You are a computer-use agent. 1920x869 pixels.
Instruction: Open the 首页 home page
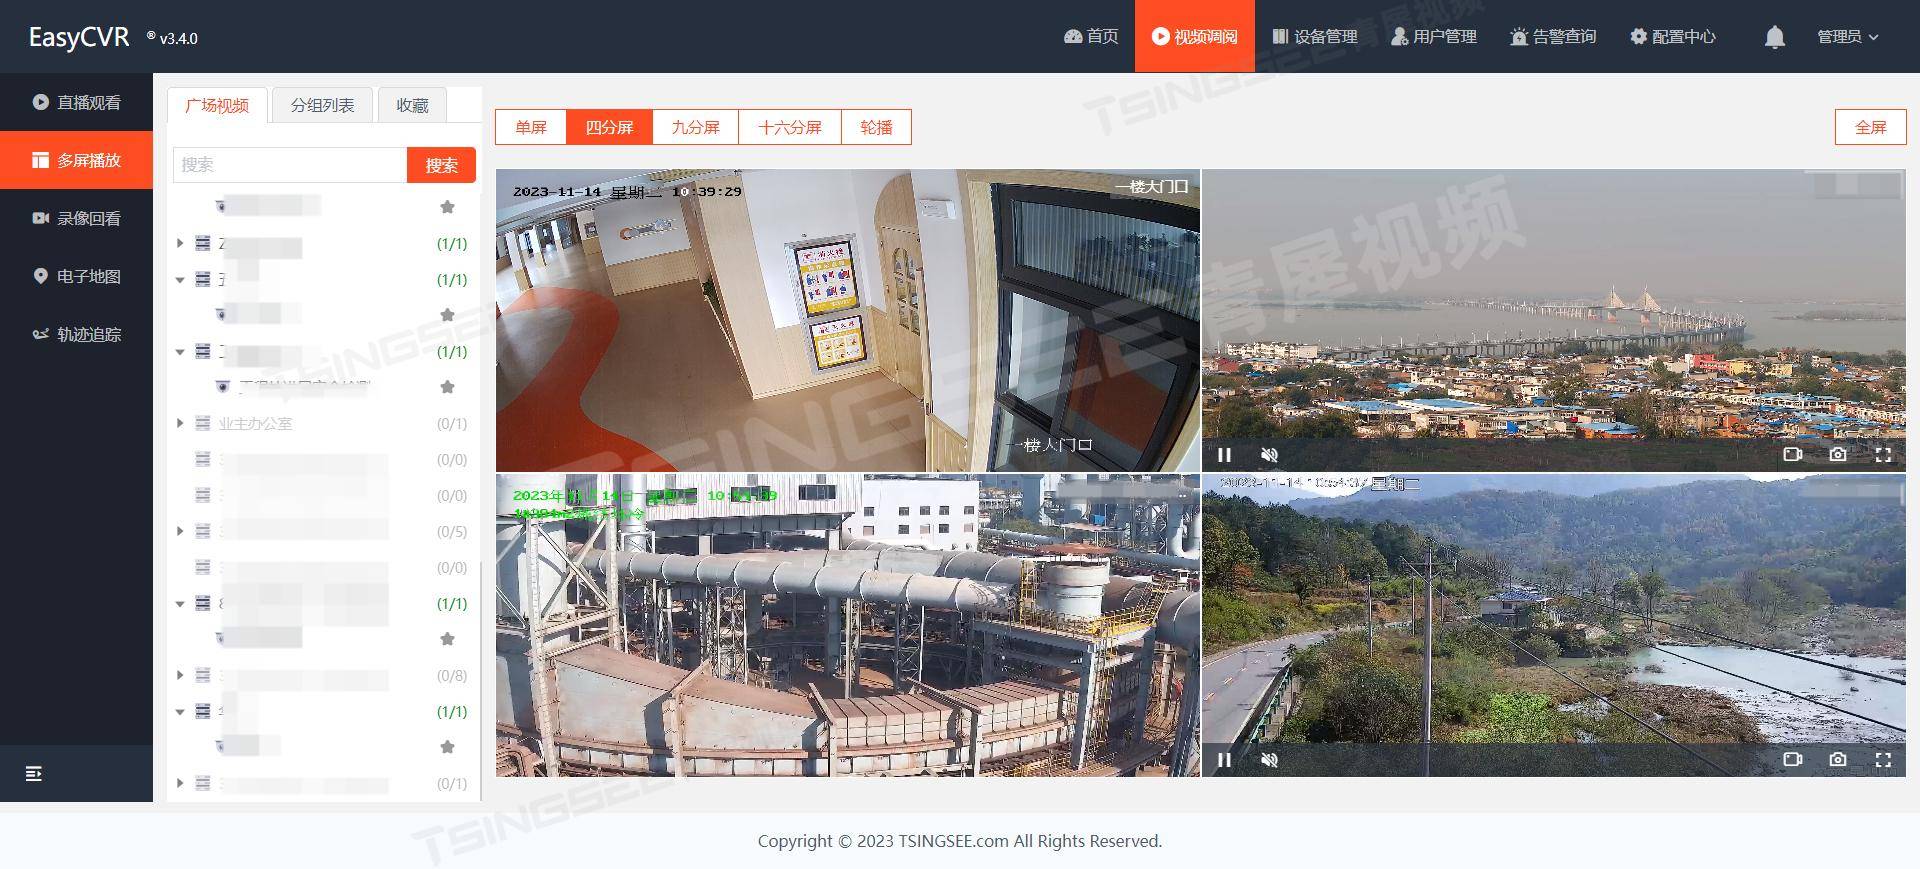point(1091,36)
